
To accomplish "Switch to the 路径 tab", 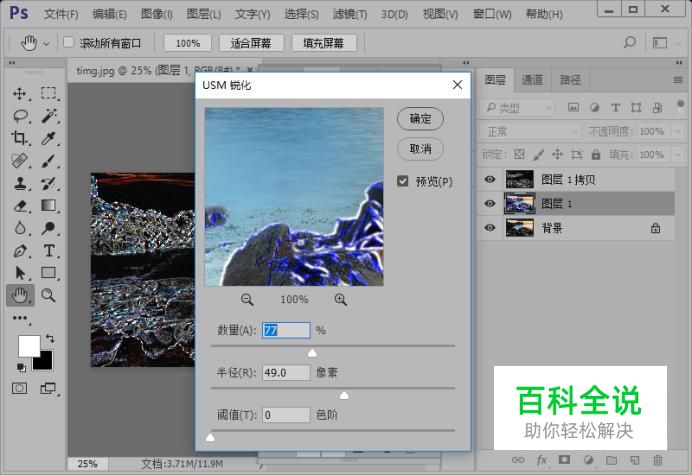I will point(570,80).
